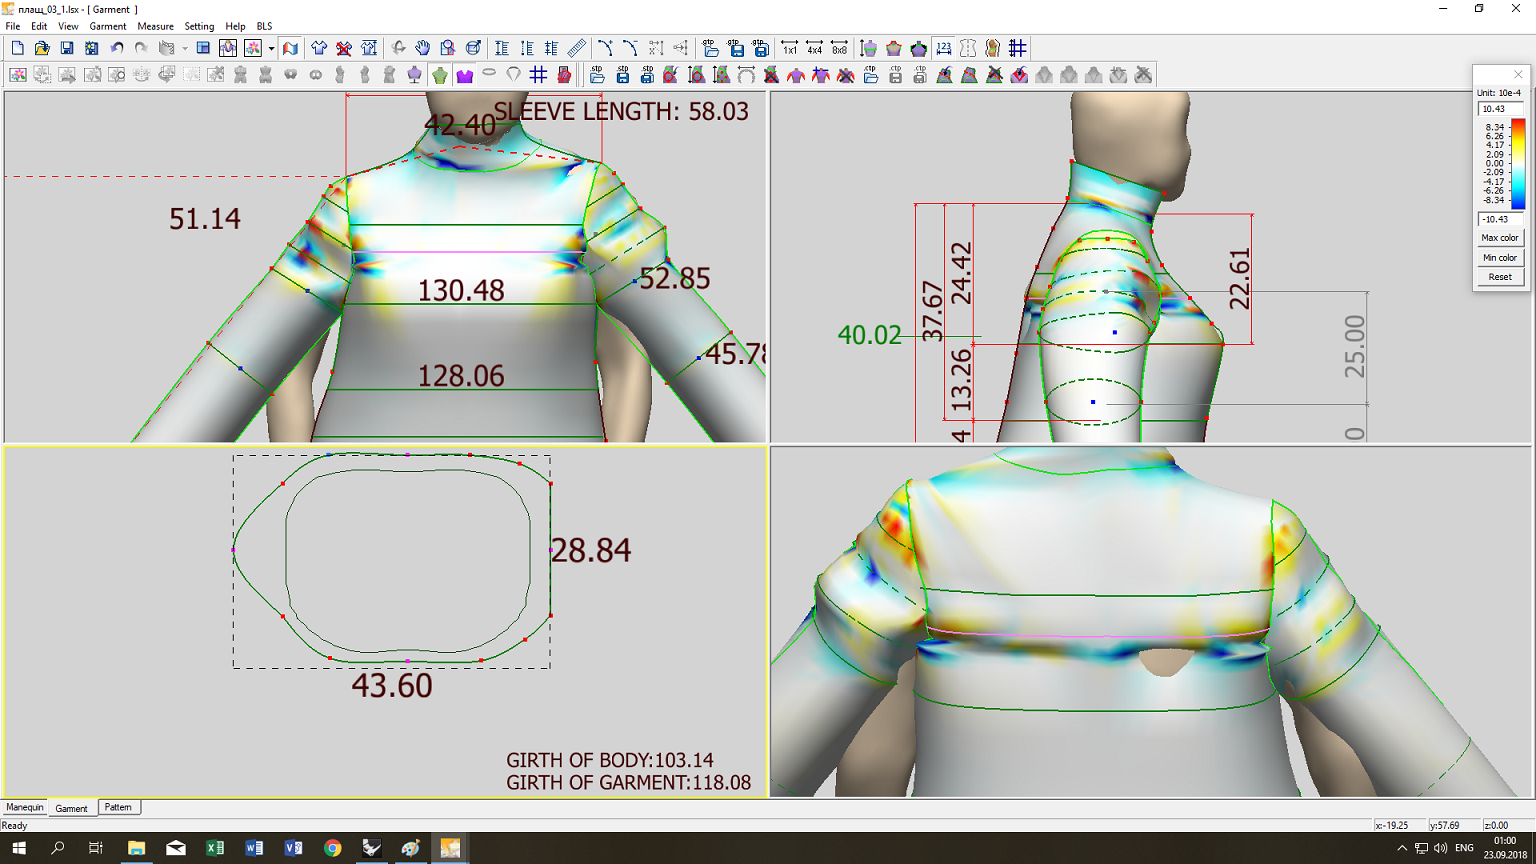Choose the 4x4 grid layout icon
This screenshot has height=864, width=1536.
(814, 48)
